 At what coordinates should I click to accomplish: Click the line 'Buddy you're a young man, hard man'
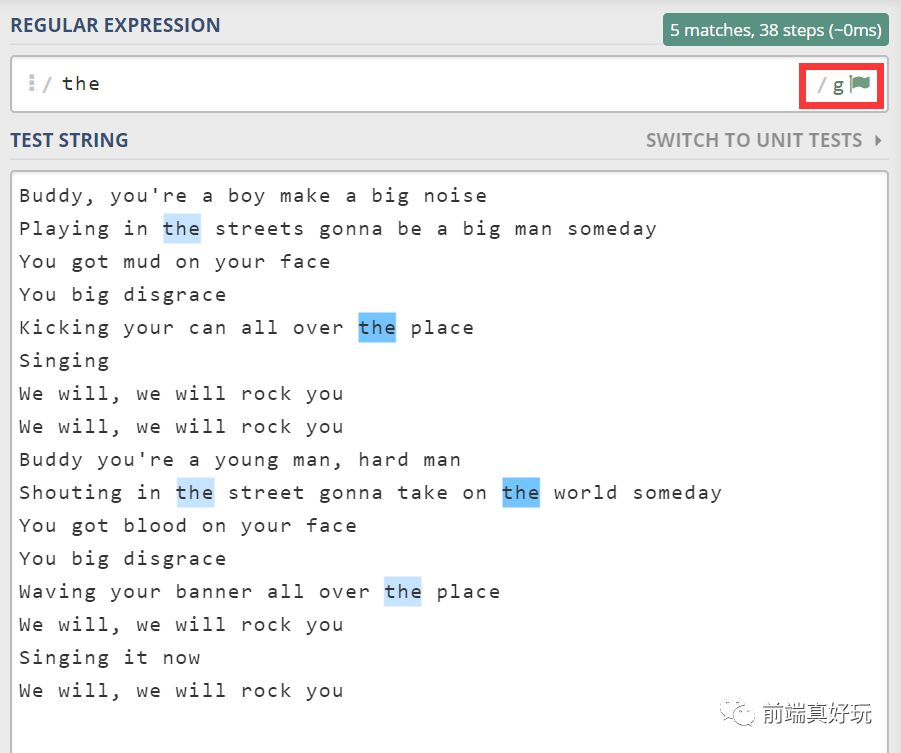(x=240, y=460)
